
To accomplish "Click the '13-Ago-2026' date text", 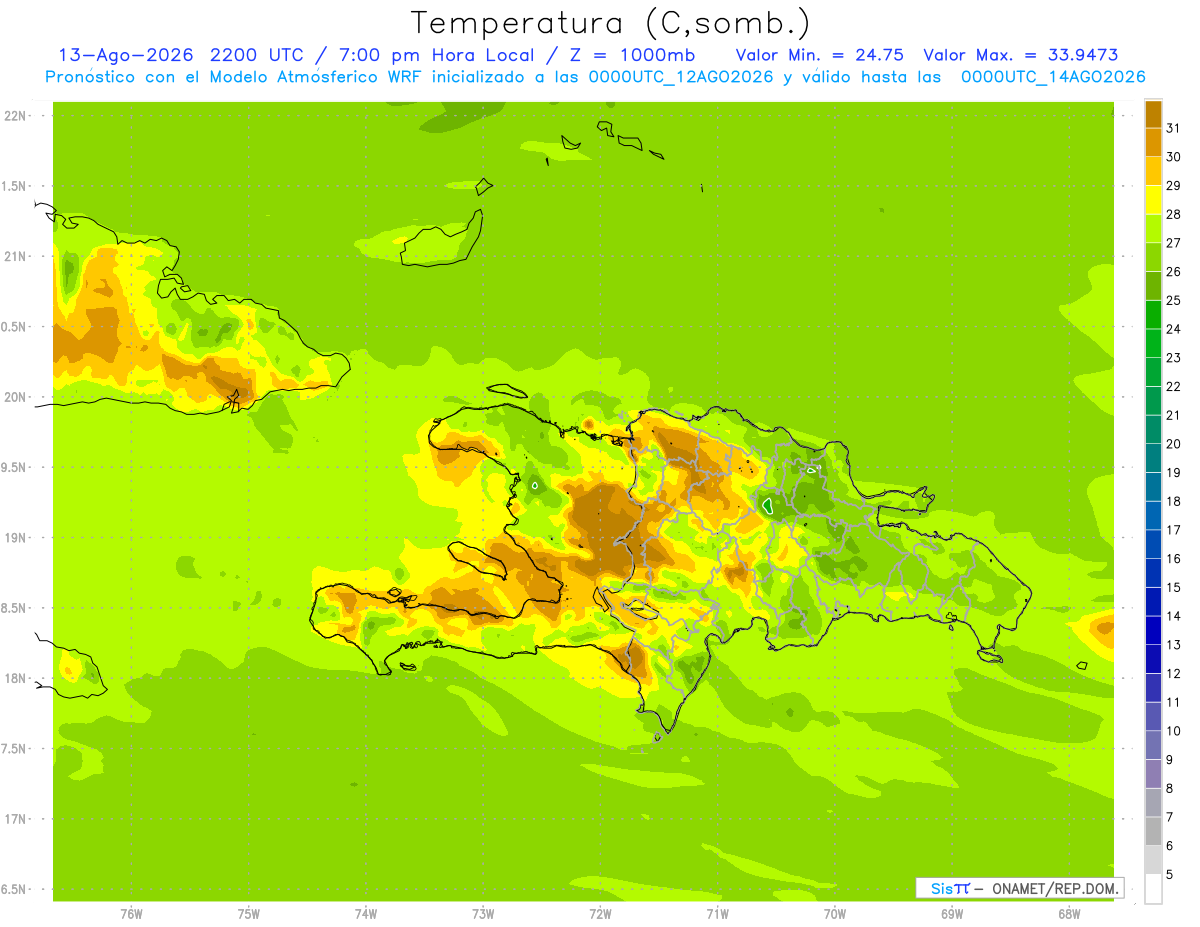I will click(126, 55).
